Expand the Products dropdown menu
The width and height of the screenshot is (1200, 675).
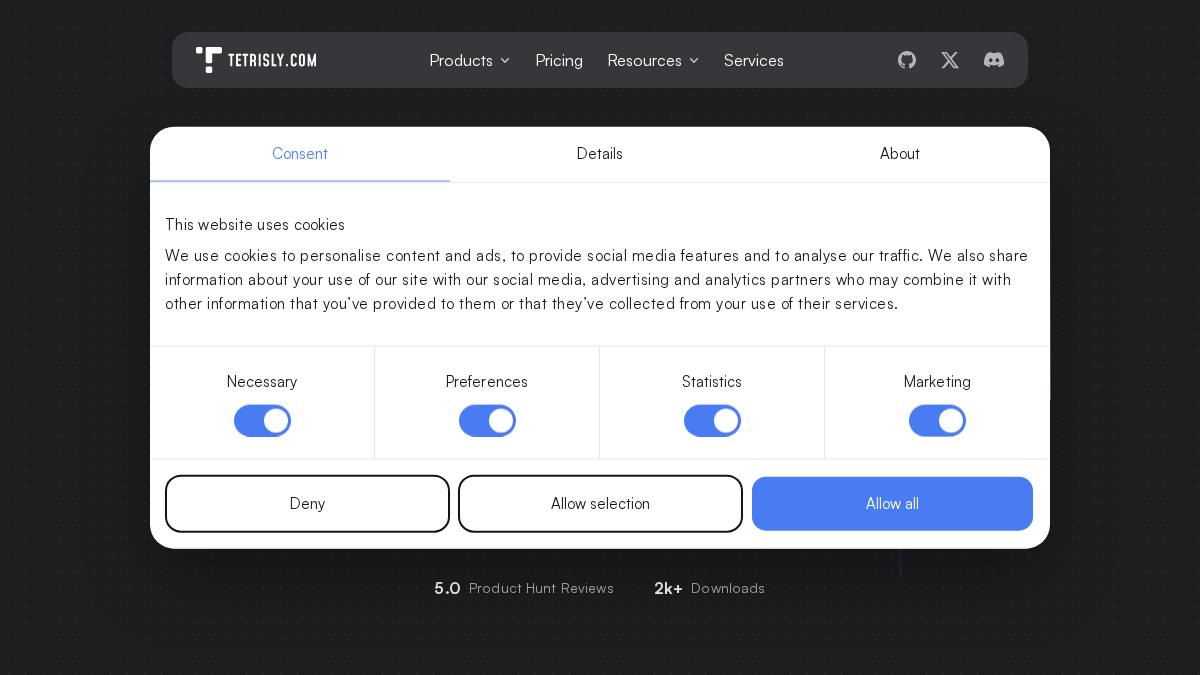tap(470, 60)
